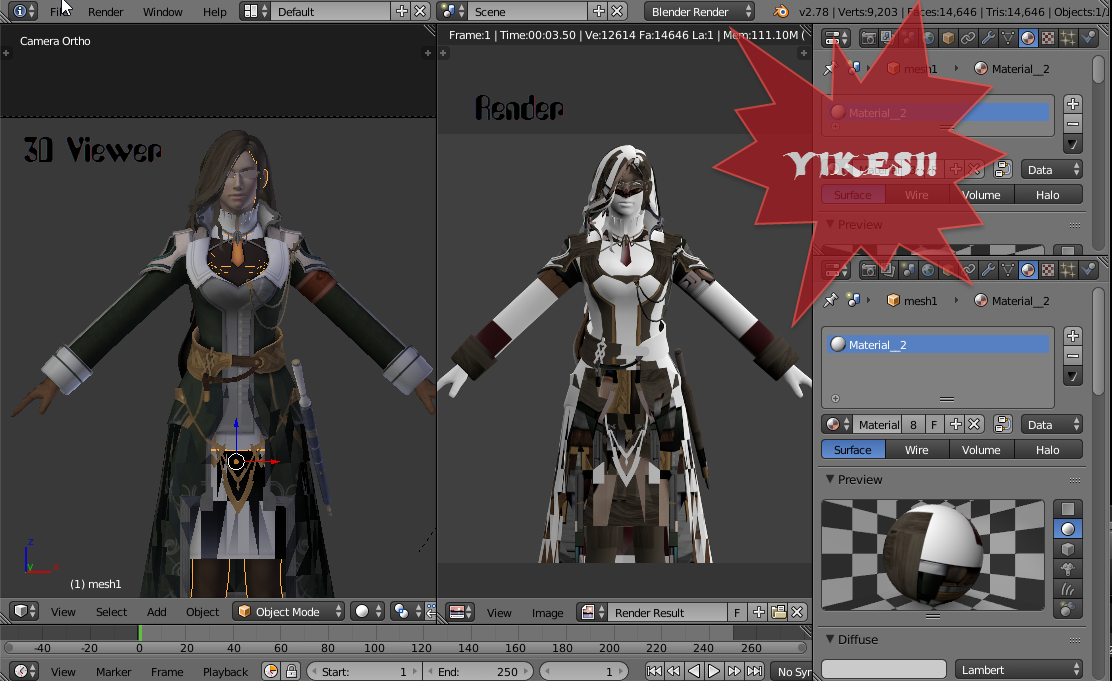The width and height of the screenshot is (1112, 681).
Task: Add material slot in lower properties panel
Action: [1073, 336]
